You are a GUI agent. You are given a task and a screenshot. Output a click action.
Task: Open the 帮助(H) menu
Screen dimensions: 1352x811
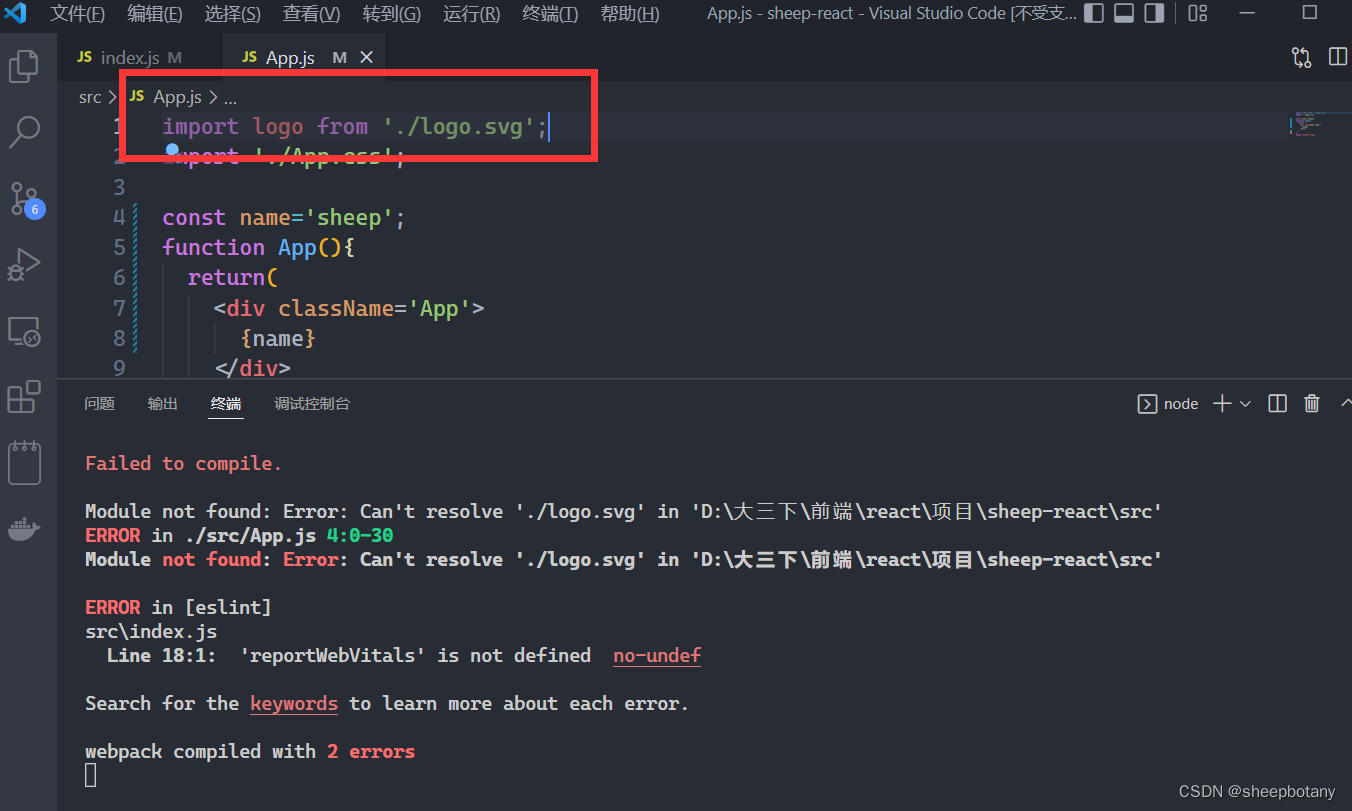tap(630, 14)
